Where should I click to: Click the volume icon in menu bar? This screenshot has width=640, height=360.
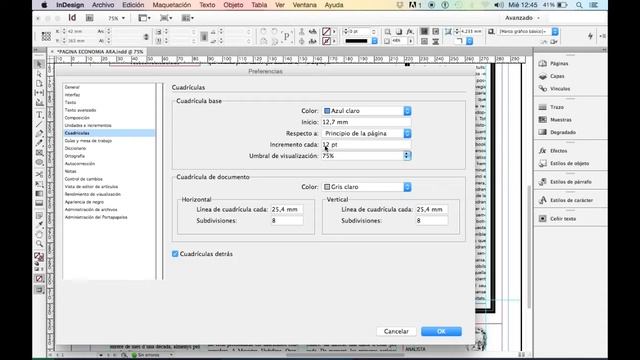click(x=499, y=5)
